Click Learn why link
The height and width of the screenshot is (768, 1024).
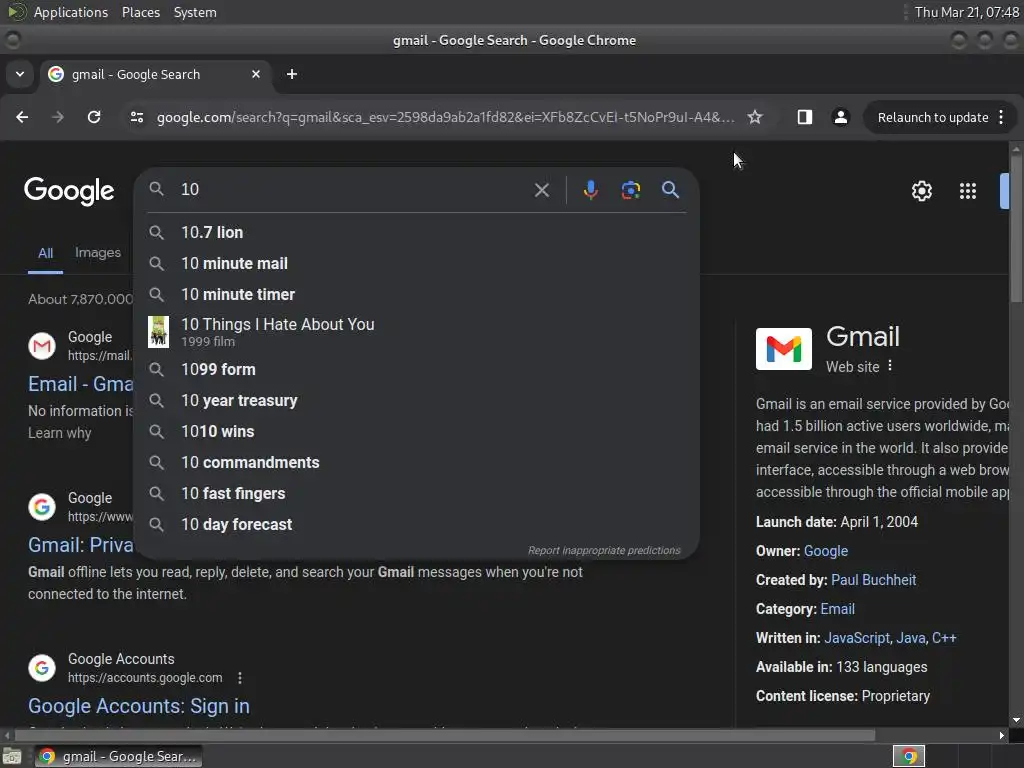[59, 433]
